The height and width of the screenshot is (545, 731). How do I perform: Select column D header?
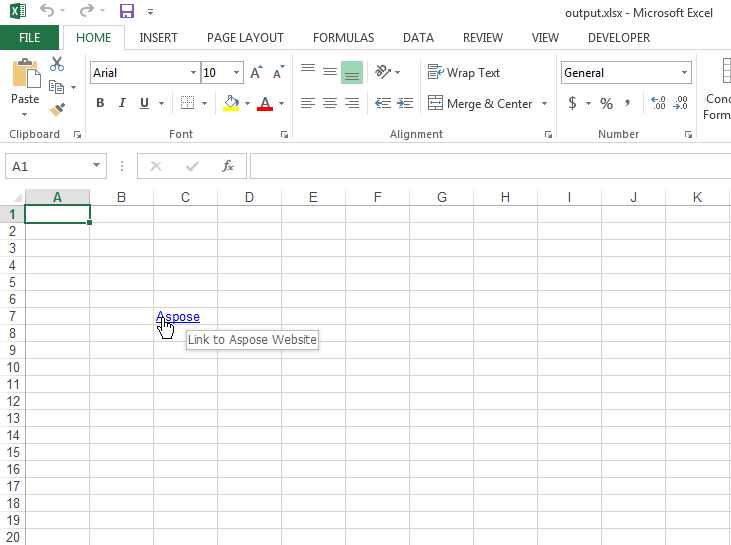pos(249,197)
